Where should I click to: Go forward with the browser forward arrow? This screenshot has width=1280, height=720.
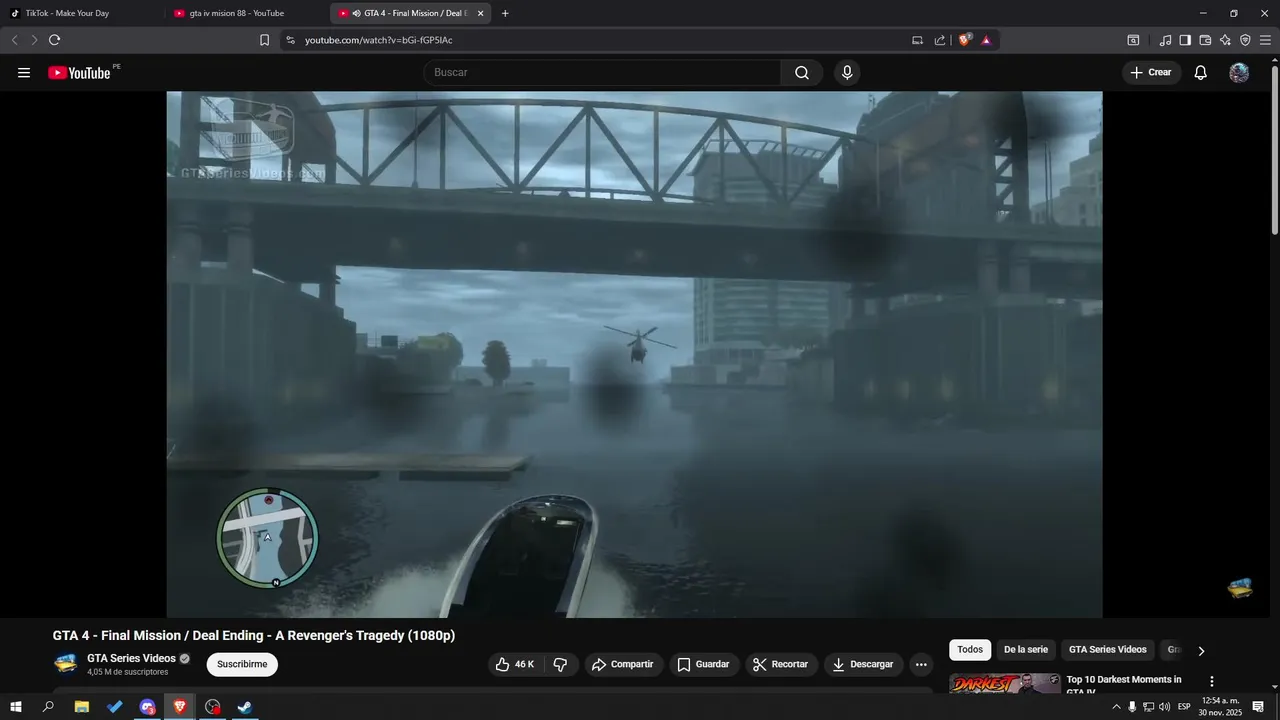point(34,40)
